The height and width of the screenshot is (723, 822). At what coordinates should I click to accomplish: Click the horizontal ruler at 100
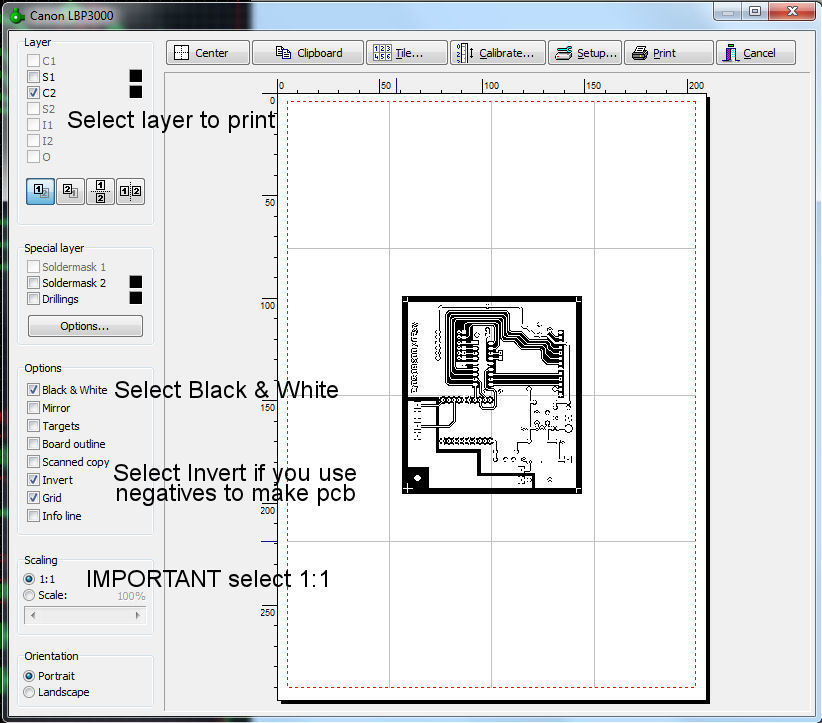click(491, 85)
